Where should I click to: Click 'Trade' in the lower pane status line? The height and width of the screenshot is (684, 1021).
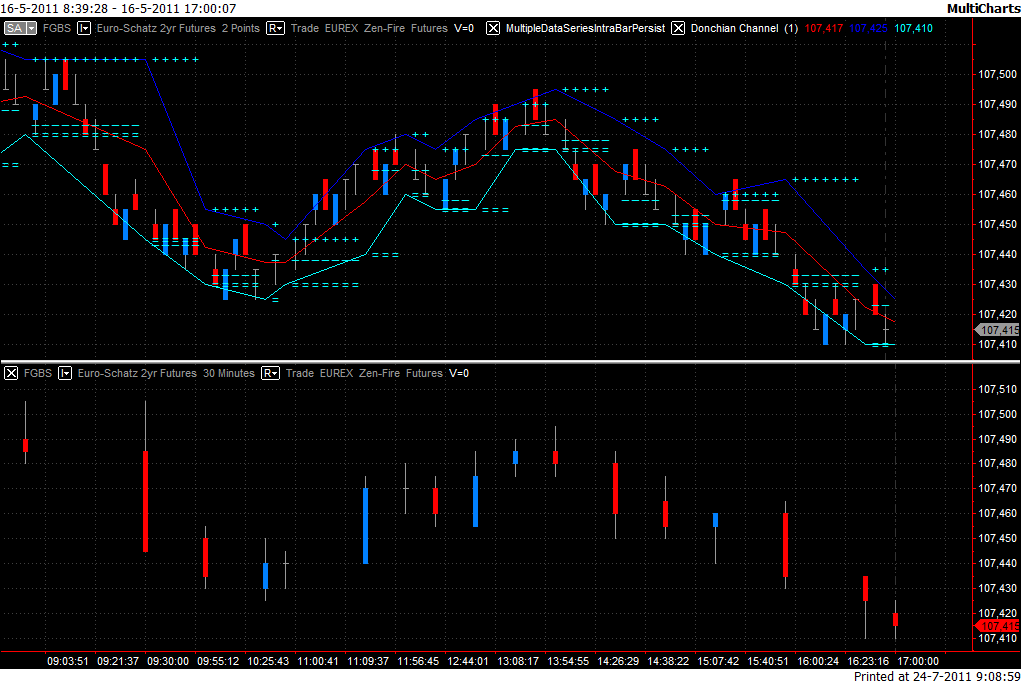pyautogui.click(x=300, y=373)
